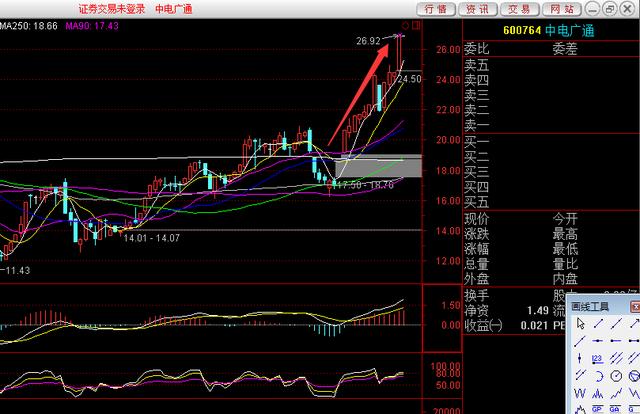Click the 换手 turnover label

[476, 295]
